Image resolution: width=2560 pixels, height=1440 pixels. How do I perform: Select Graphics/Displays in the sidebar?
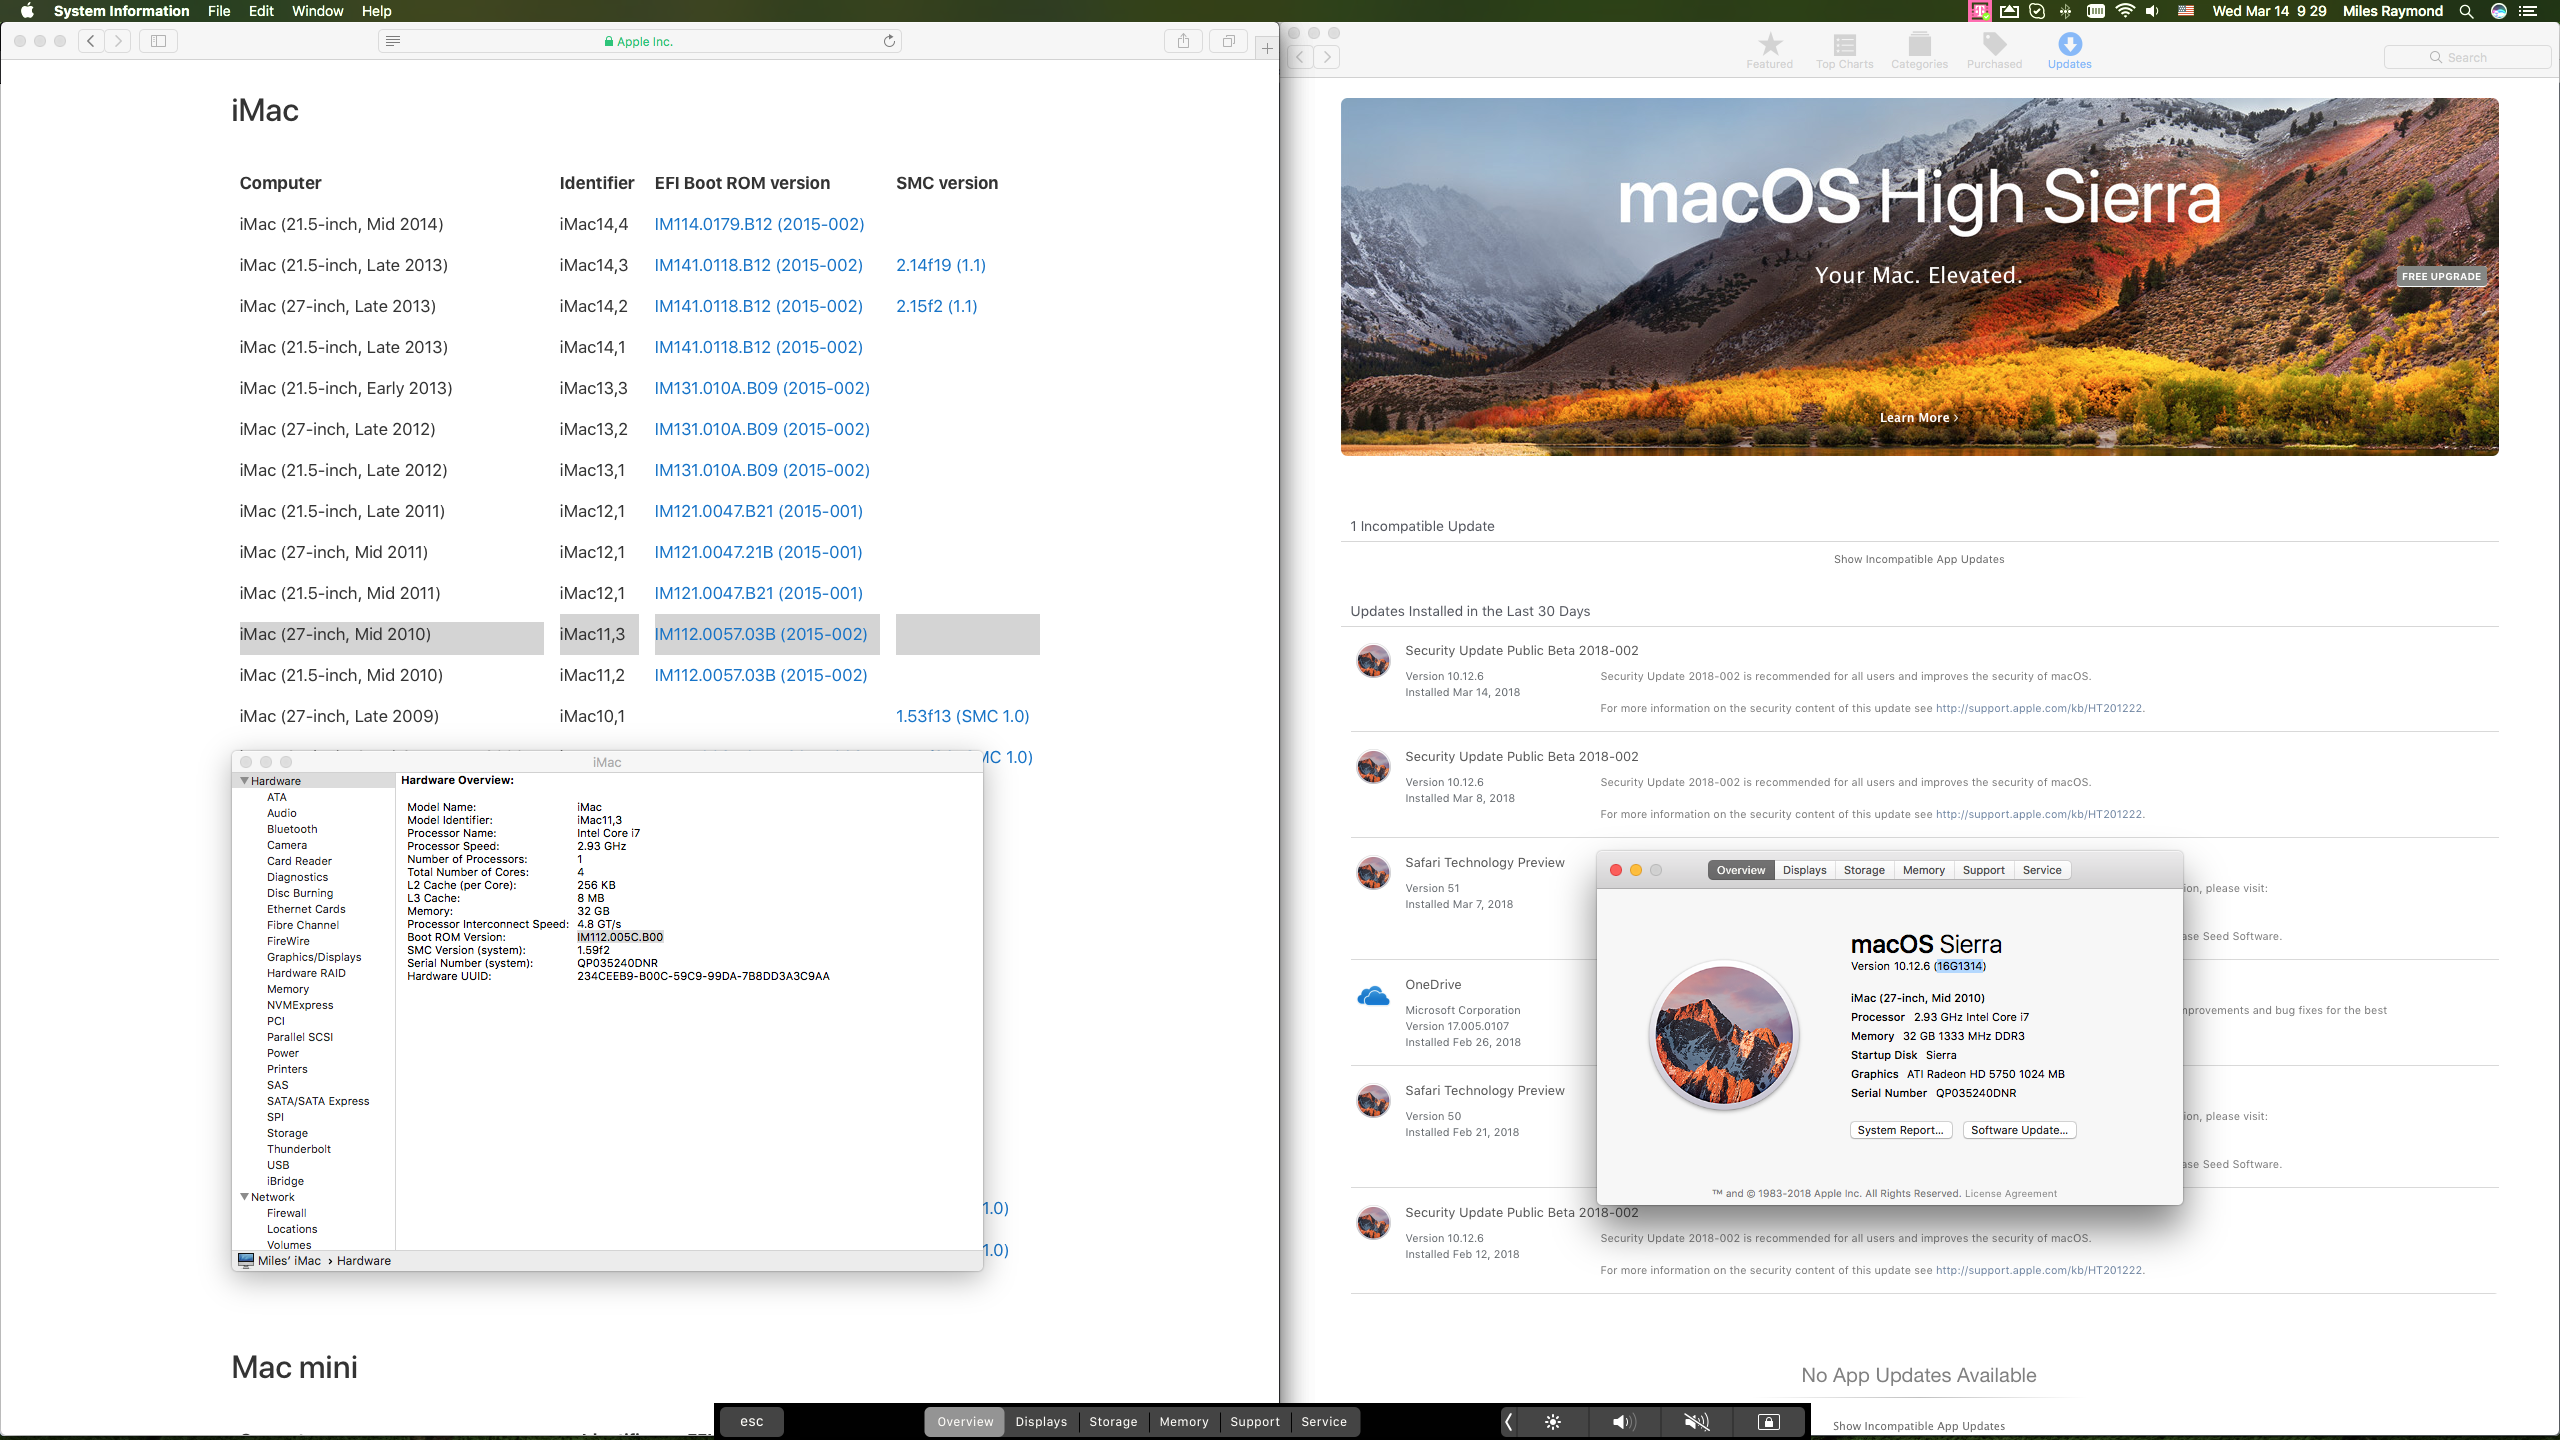point(313,957)
